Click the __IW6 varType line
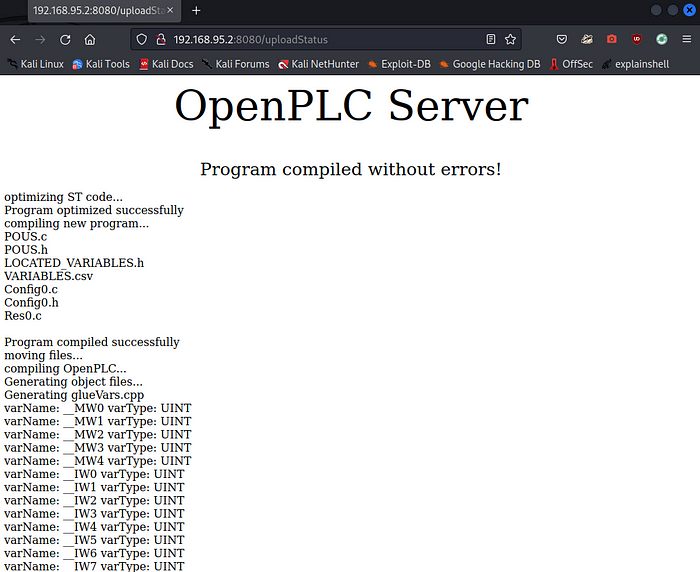 tap(94, 553)
